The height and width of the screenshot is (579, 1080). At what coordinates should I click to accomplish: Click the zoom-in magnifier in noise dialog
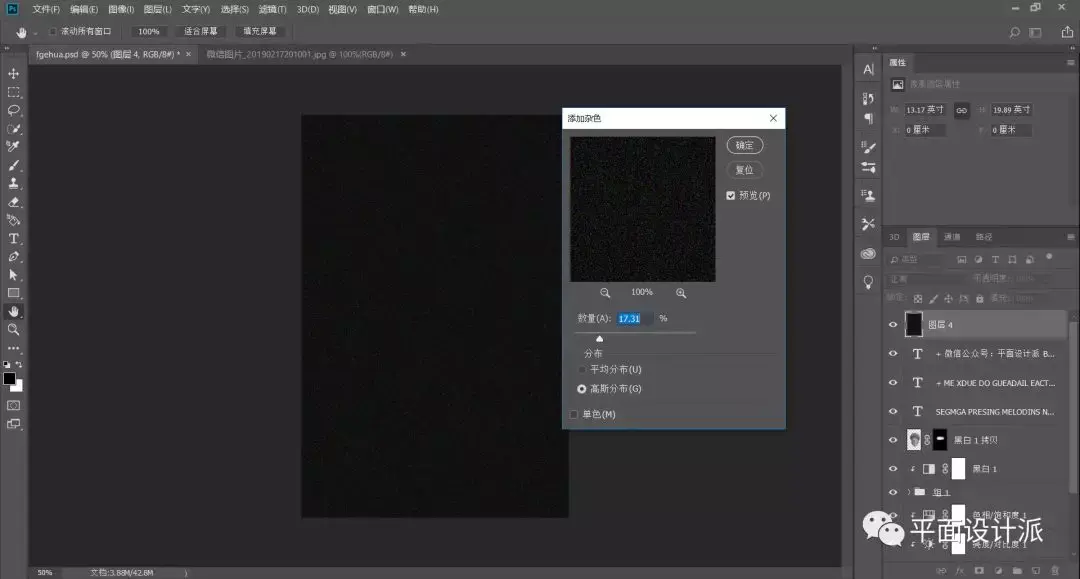681,293
